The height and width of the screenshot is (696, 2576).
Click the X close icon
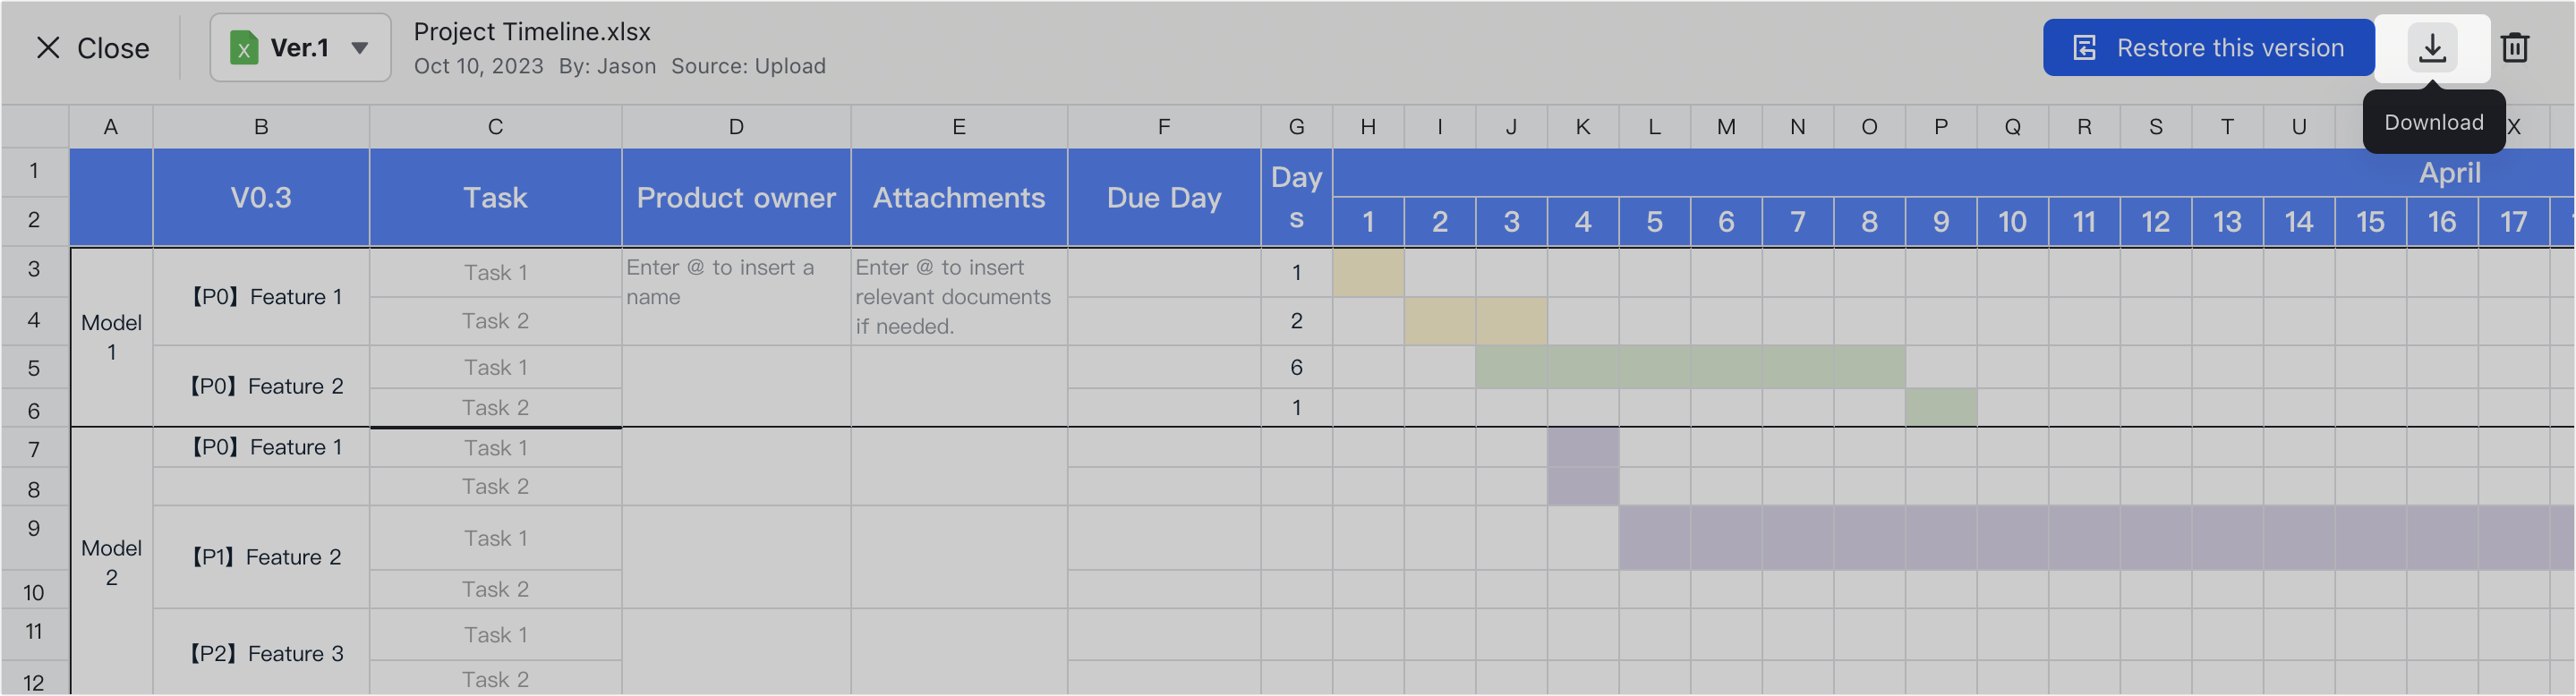pos(48,48)
